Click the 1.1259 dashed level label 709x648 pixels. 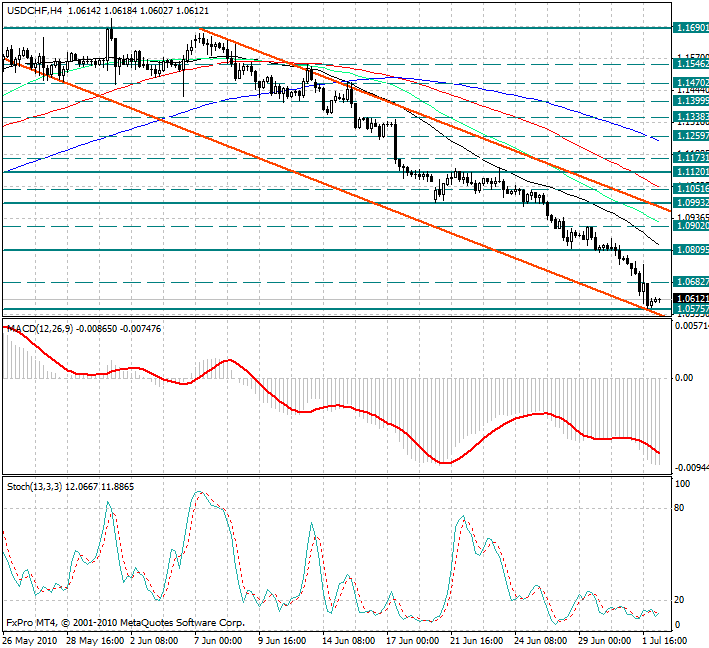[x=691, y=135]
